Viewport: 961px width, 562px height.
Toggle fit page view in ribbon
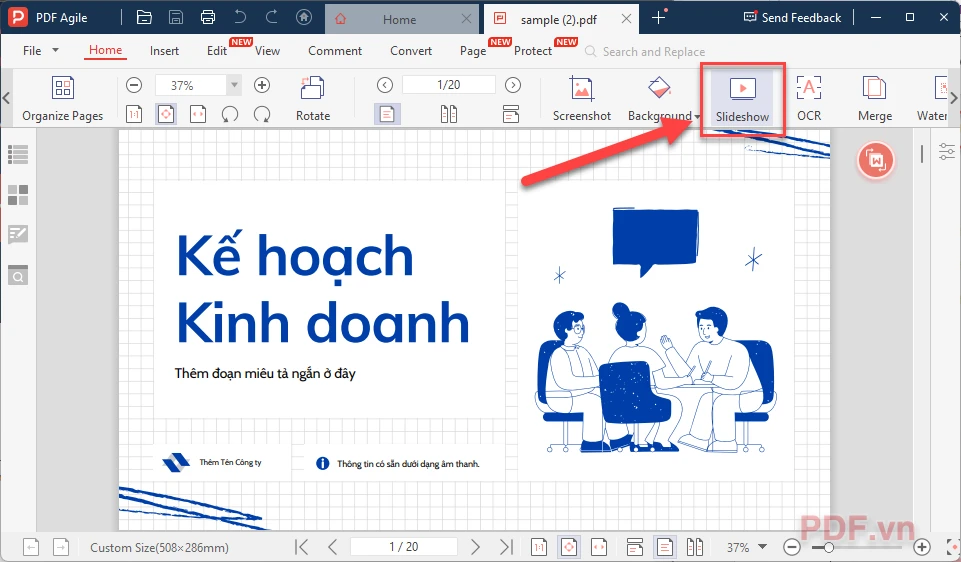coord(166,114)
